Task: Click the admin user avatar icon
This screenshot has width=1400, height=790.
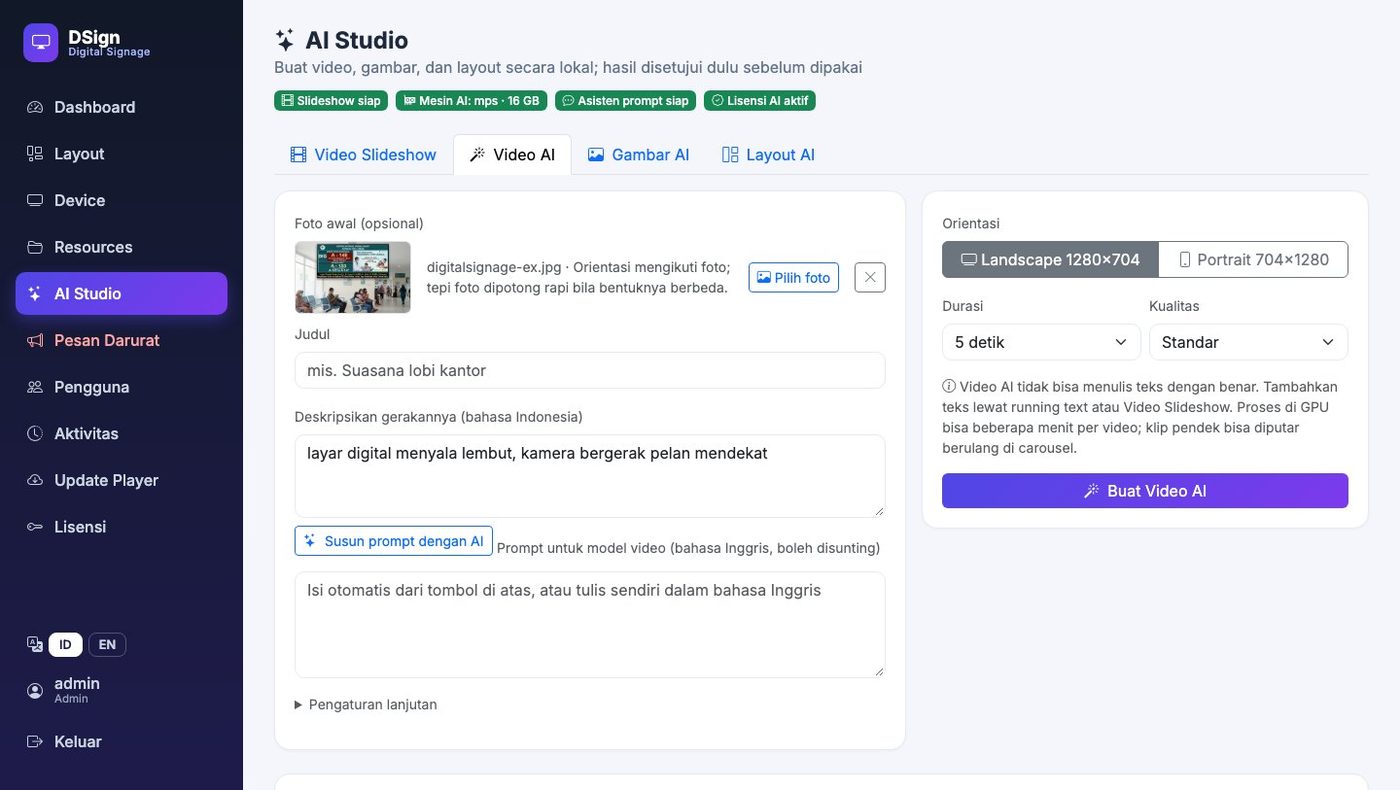Action: coord(35,690)
